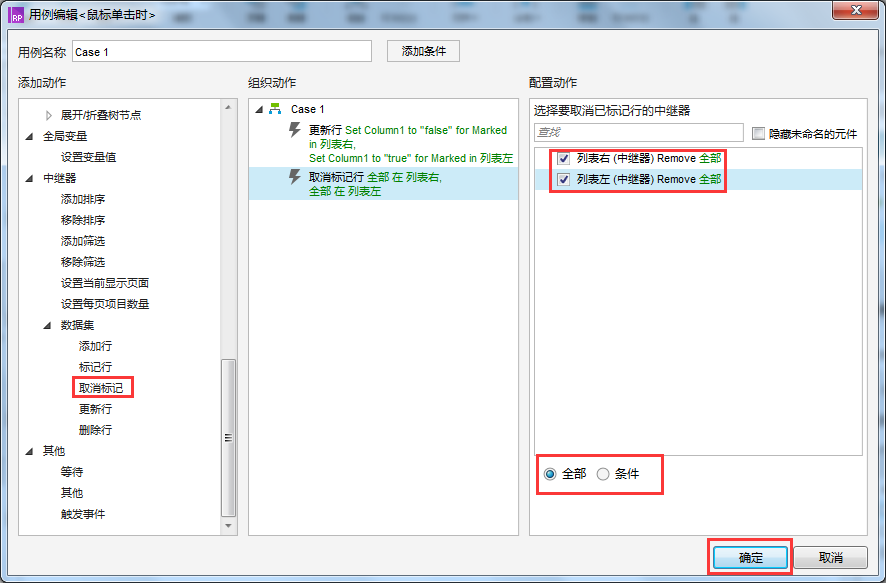Select the 取消标记行 全部 organized action

coord(383,184)
